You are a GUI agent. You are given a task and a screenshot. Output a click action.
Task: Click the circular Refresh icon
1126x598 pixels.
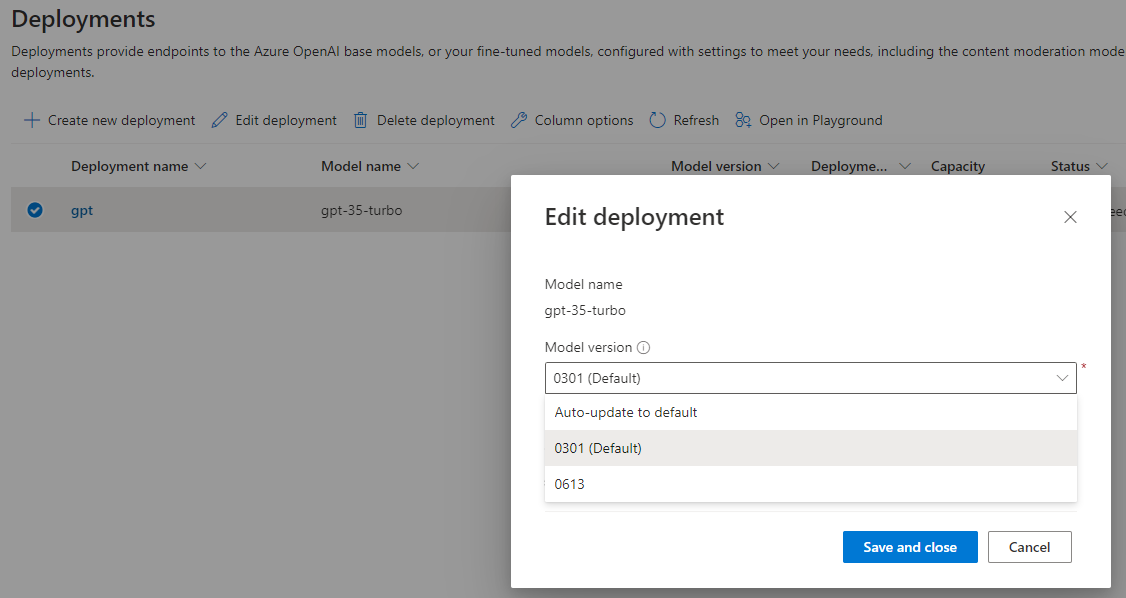click(x=657, y=120)
